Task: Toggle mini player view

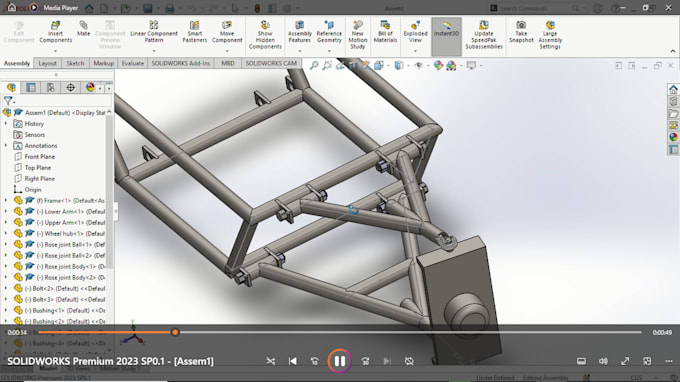Action: click(647, 361)
